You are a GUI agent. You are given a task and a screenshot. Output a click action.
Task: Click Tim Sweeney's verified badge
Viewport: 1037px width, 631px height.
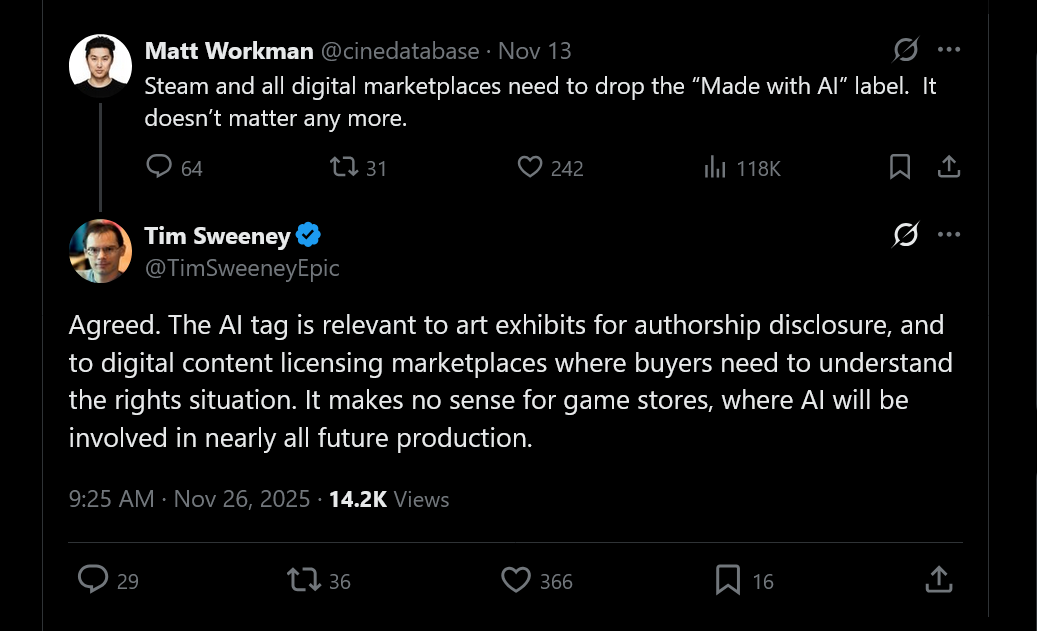click(309, 235)
